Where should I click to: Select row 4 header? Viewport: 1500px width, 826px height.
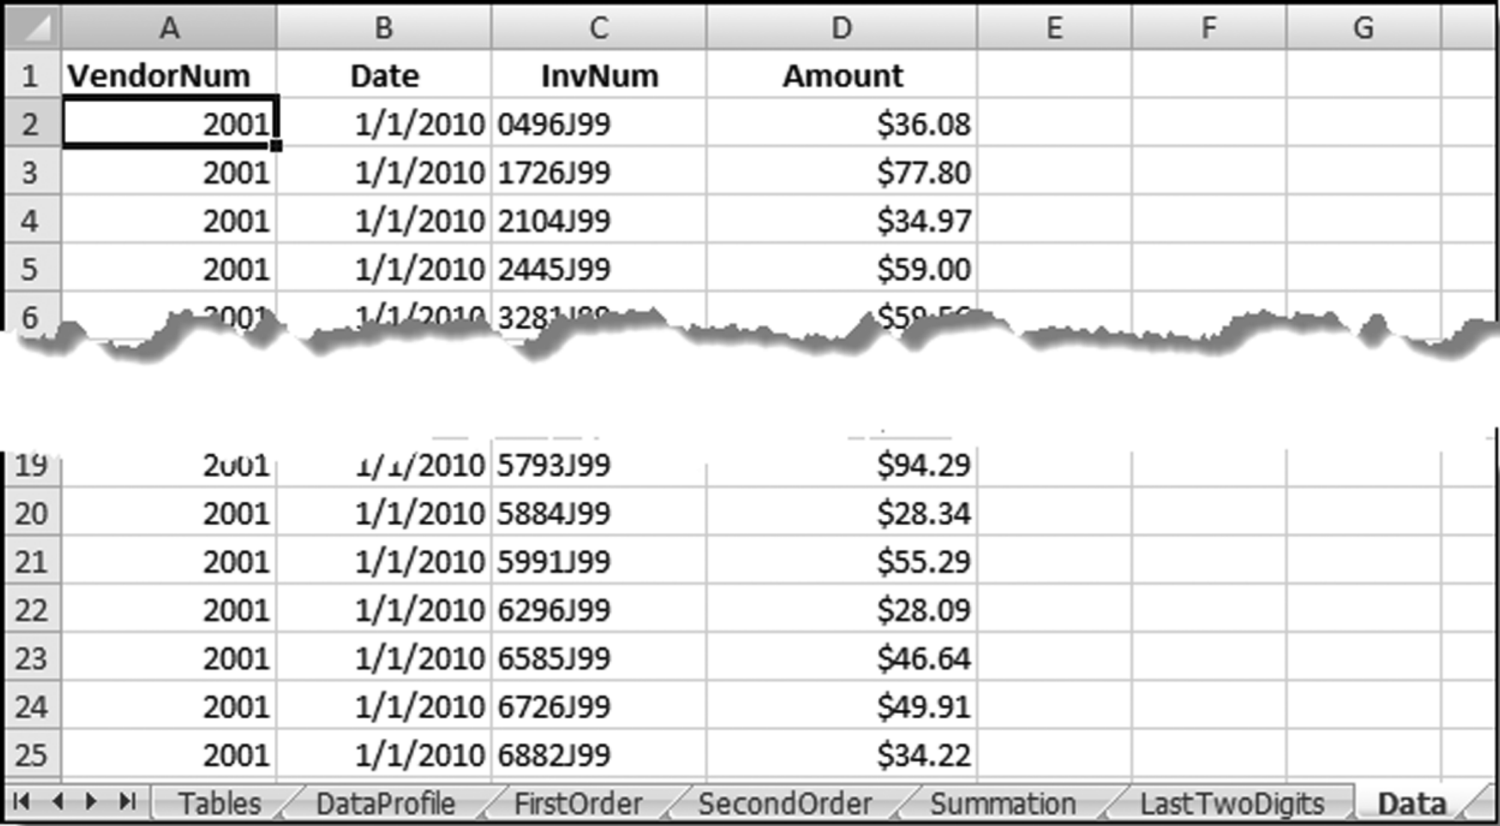click(x=32, y=220)
